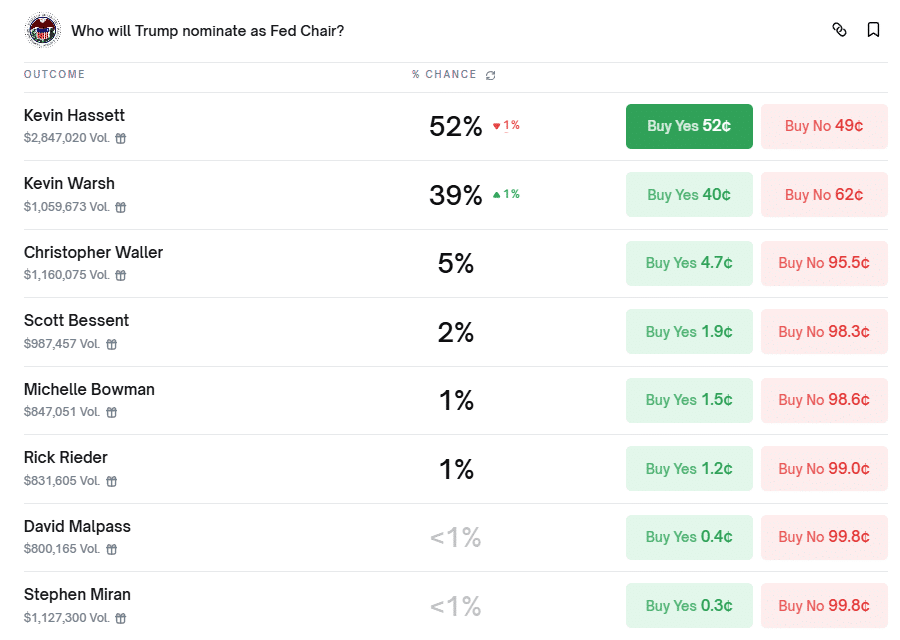Viewport: 900px width, 640px height.
Task: Buy No at 62¢ for Kevin Warsh
Action: tap(824, 195)
